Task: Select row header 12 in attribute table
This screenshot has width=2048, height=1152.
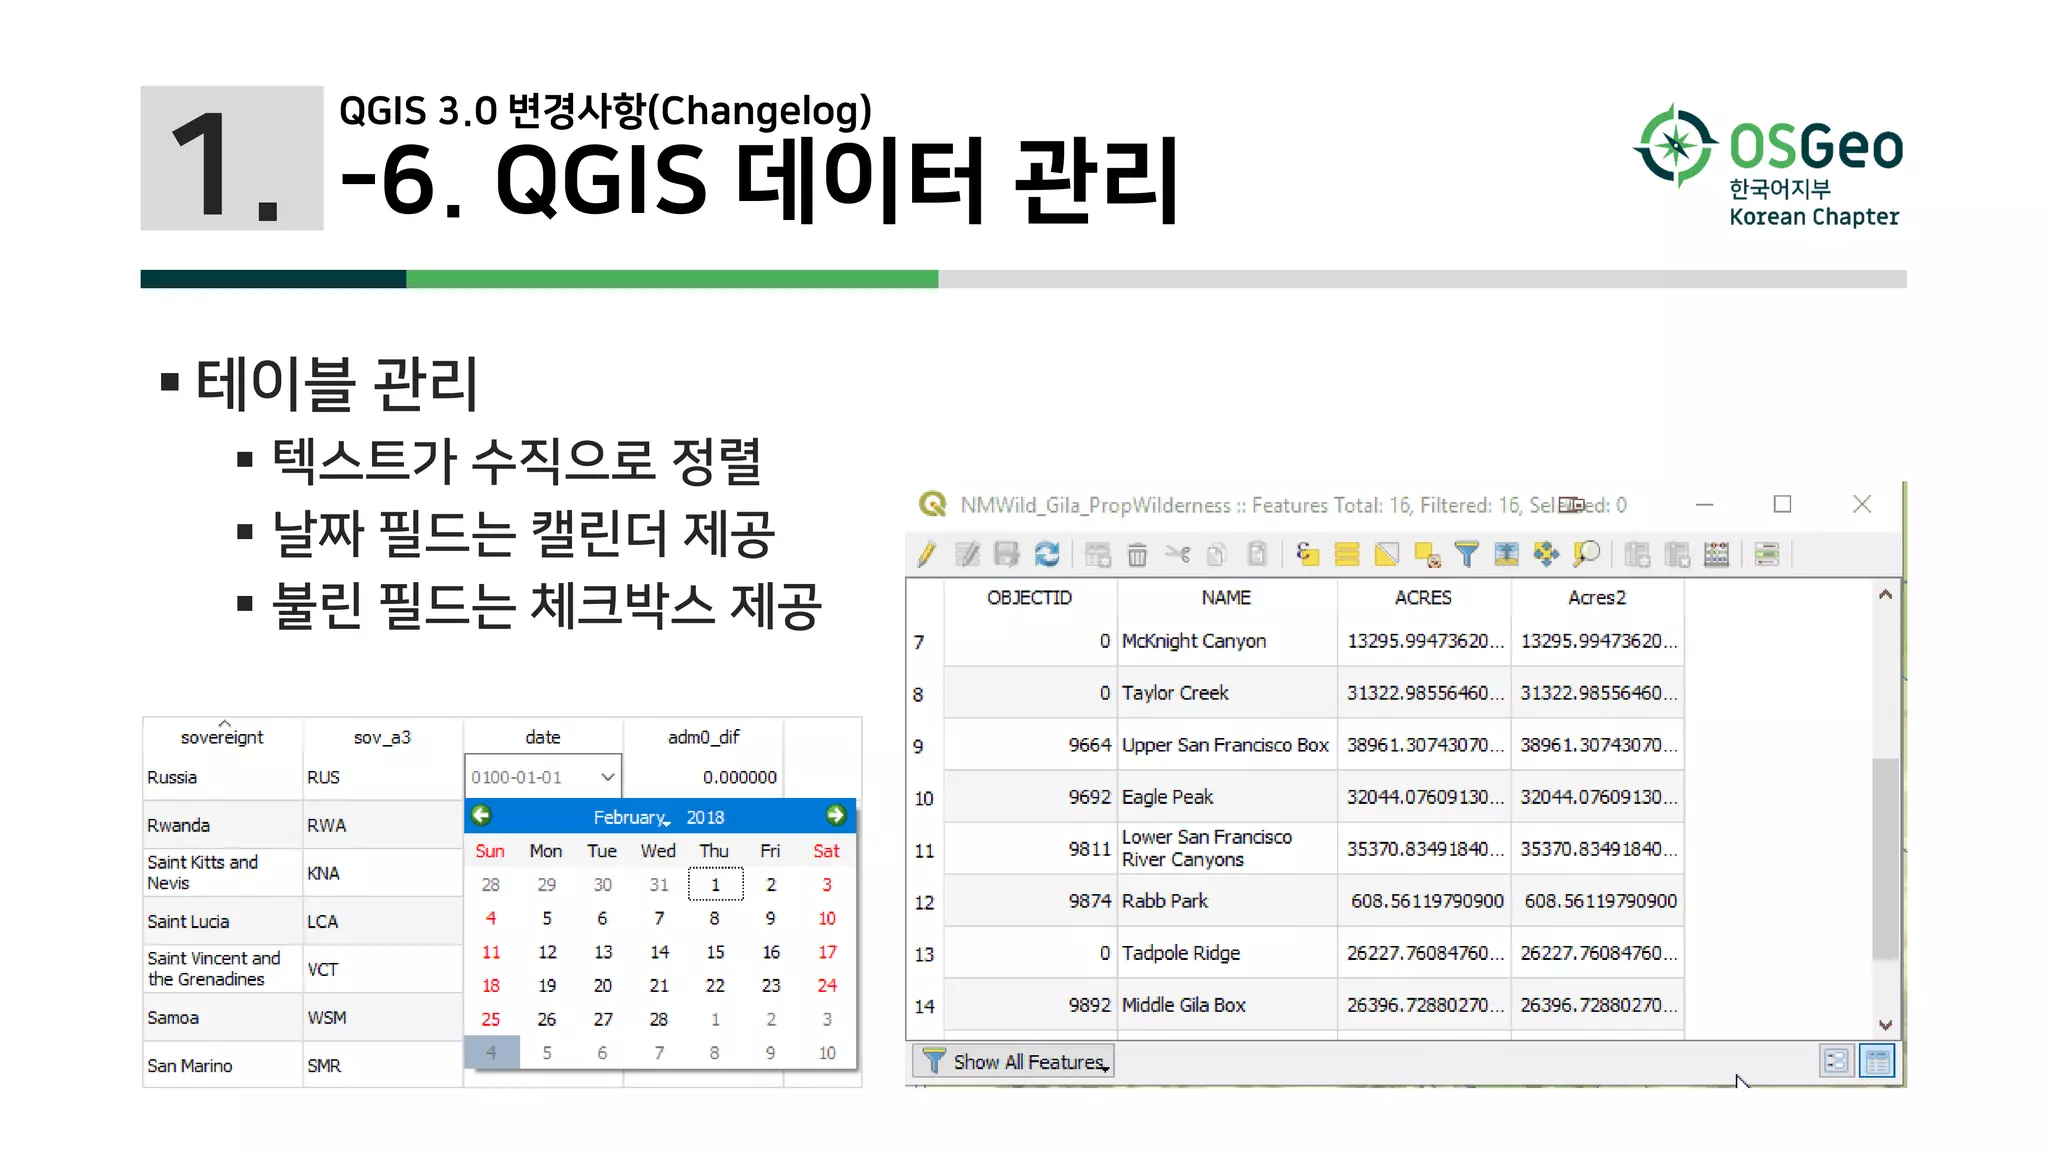Action: (x=924, y=901)
